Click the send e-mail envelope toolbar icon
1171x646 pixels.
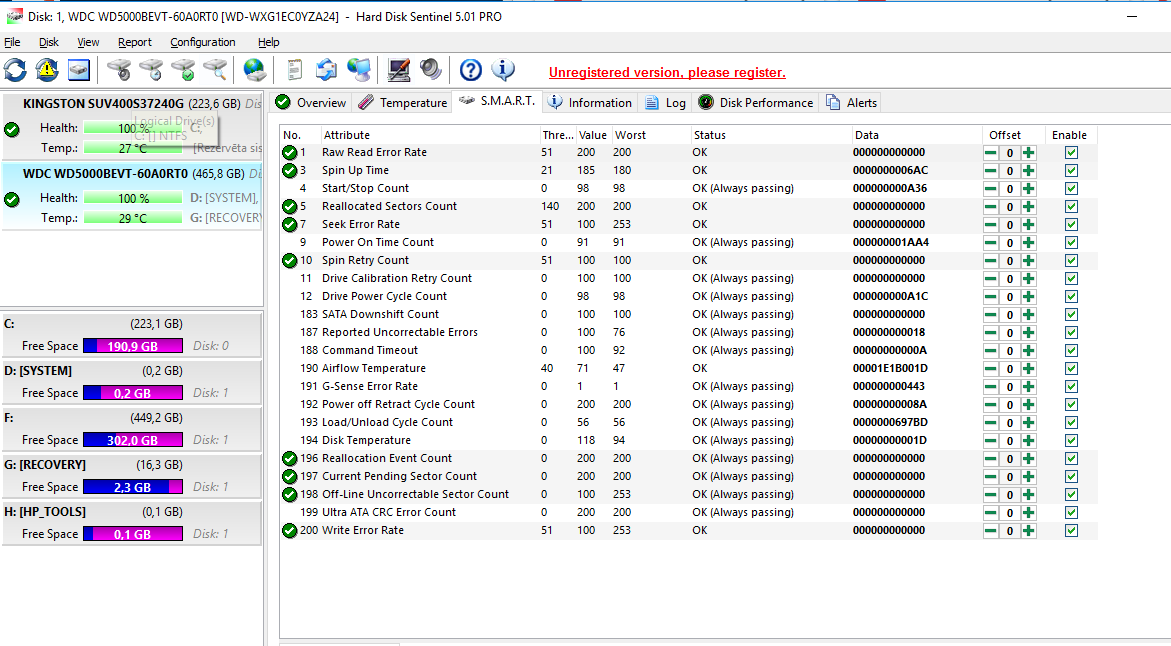tap(326, 70)
